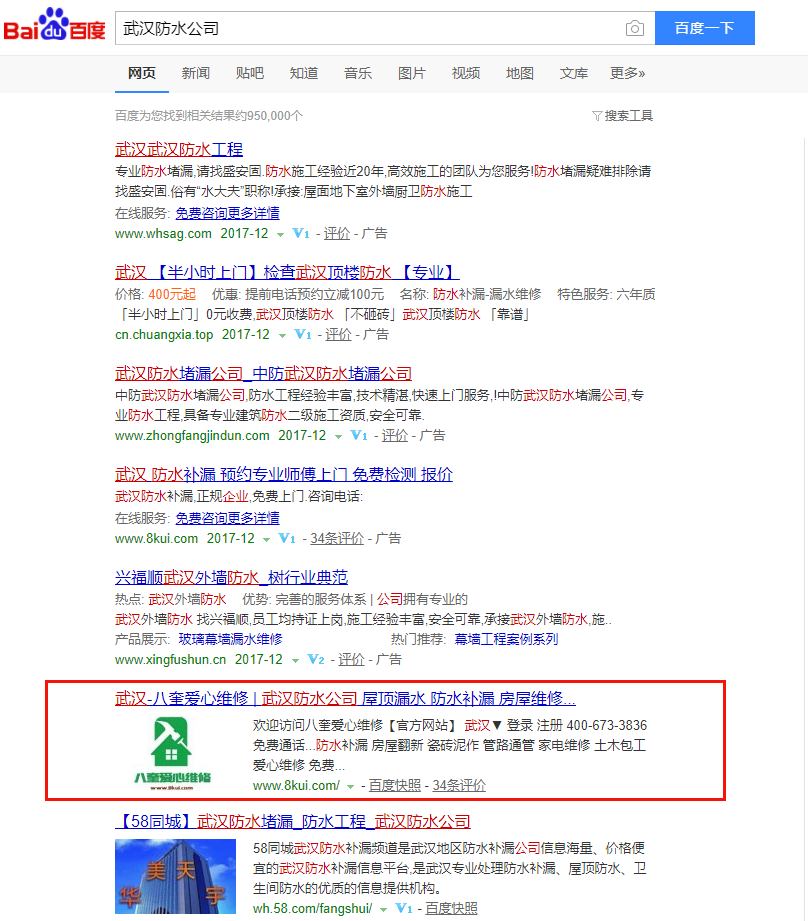Click the URL www.zhongfangjindun.com
808x921 pixels.
[x=192, y=436]
